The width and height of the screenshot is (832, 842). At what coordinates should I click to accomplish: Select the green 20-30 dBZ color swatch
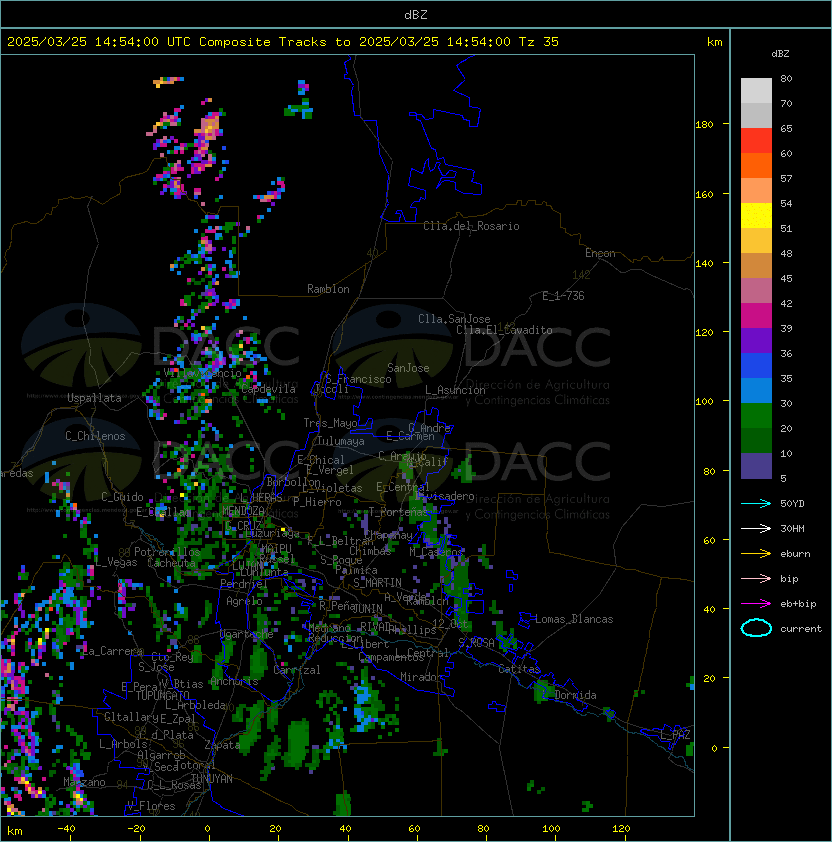[756, 416]
